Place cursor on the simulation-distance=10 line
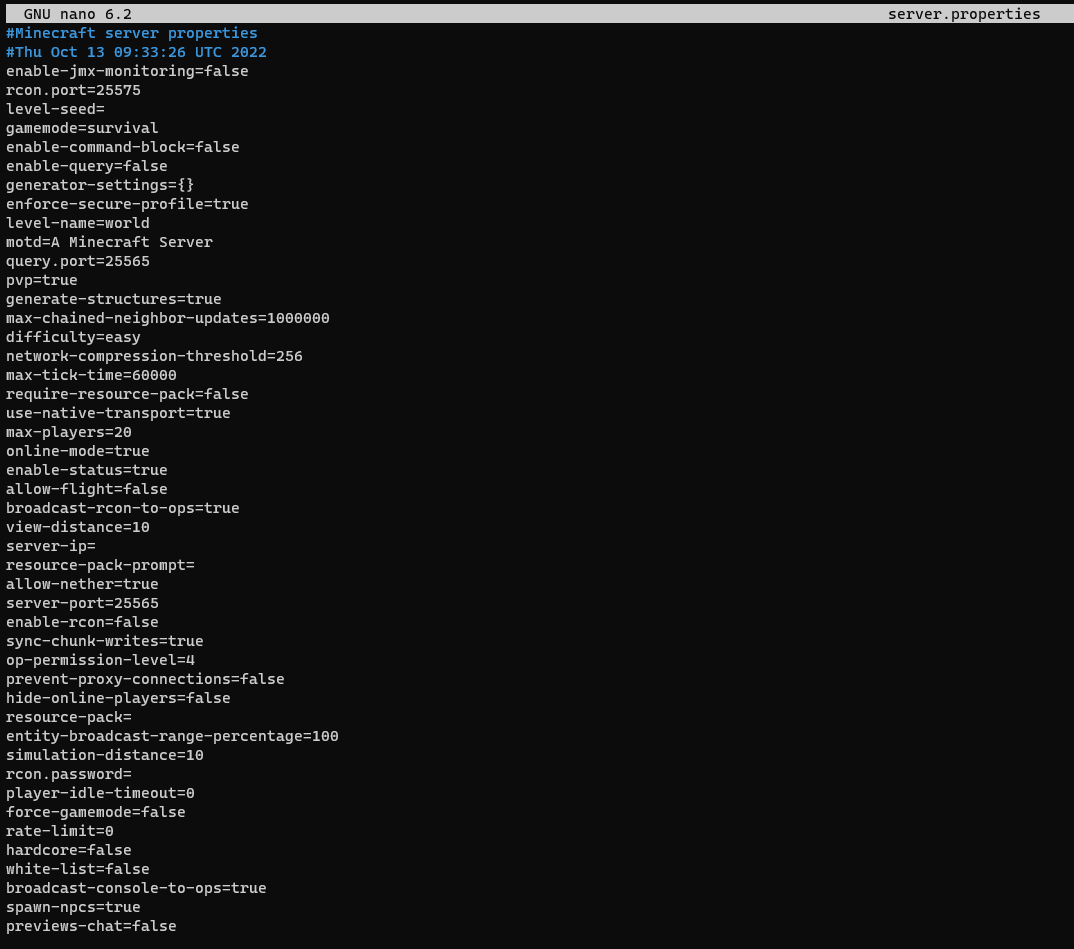This screenshot has width=1074, height=949. [104, 755]
